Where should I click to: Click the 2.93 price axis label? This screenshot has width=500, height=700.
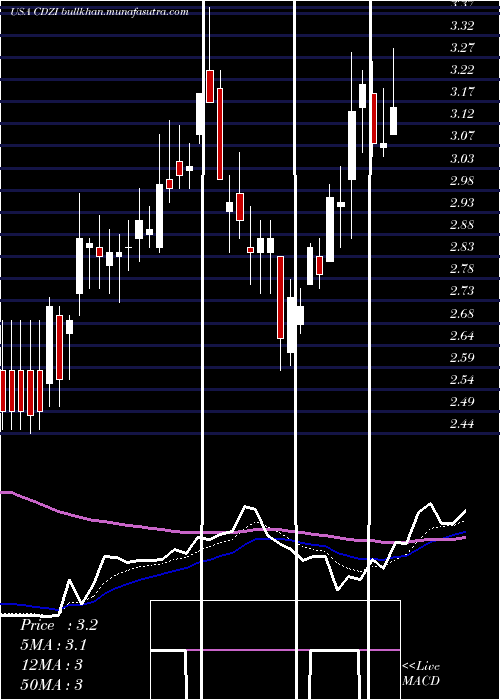(x=462, y=203)
